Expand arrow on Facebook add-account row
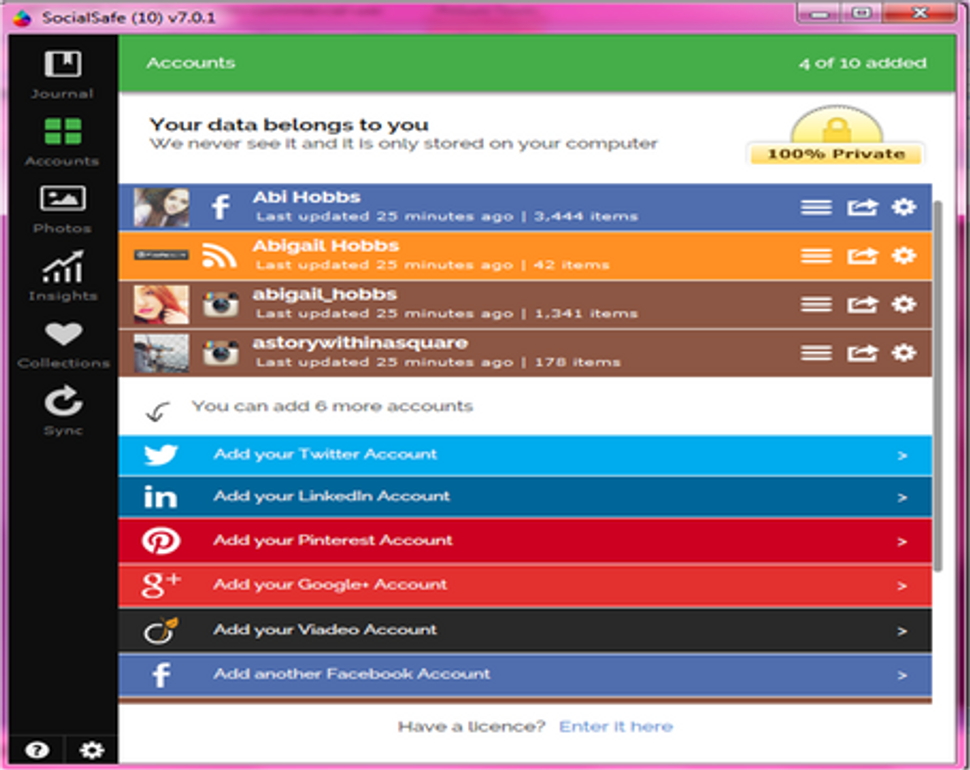The width and height of the screenshot is (970, 770). (902, 675)
